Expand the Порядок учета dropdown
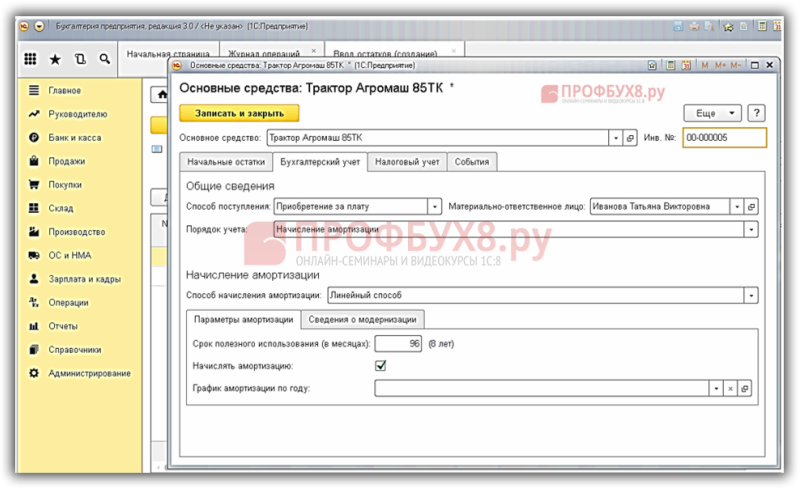The width and height of the screenshot is (800, 489). coord(751,230)
